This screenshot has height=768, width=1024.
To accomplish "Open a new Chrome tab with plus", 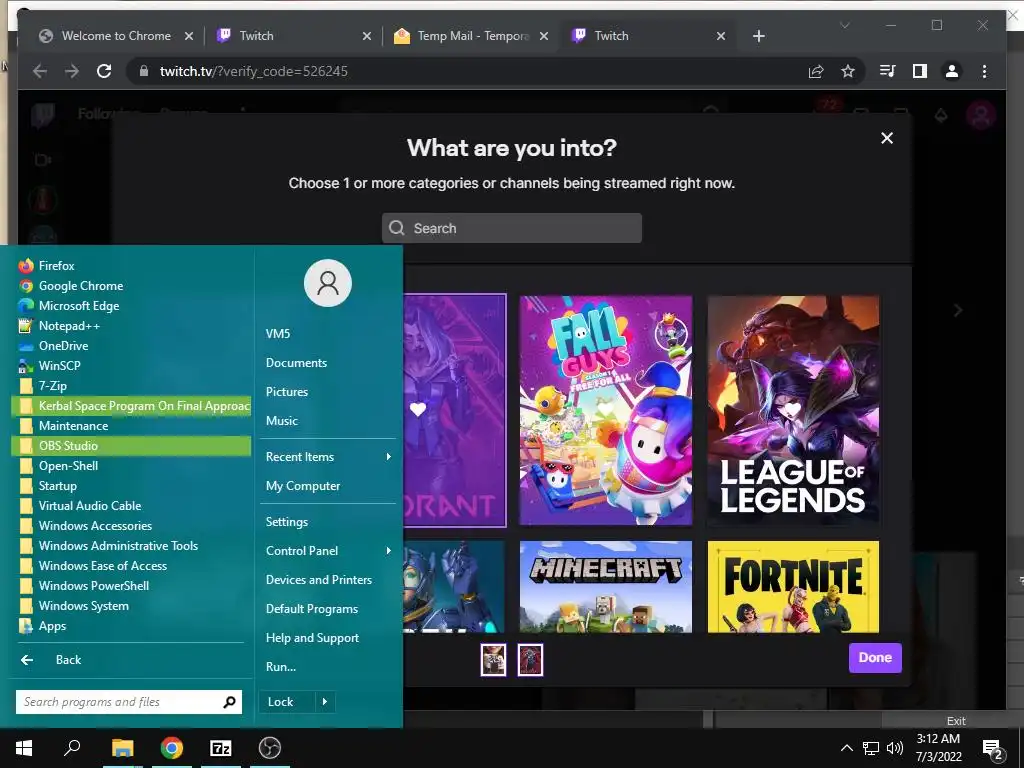I will point(758,36).
